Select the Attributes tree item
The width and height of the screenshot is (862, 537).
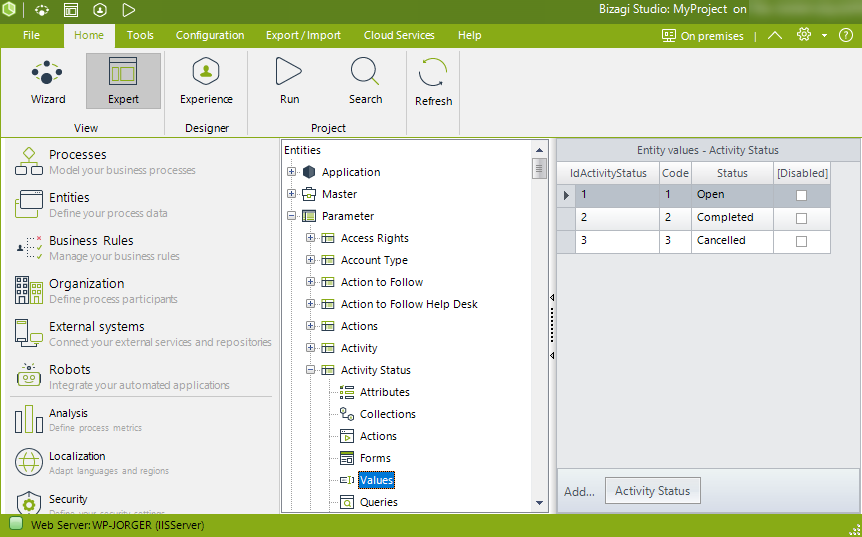click(384, 392)
